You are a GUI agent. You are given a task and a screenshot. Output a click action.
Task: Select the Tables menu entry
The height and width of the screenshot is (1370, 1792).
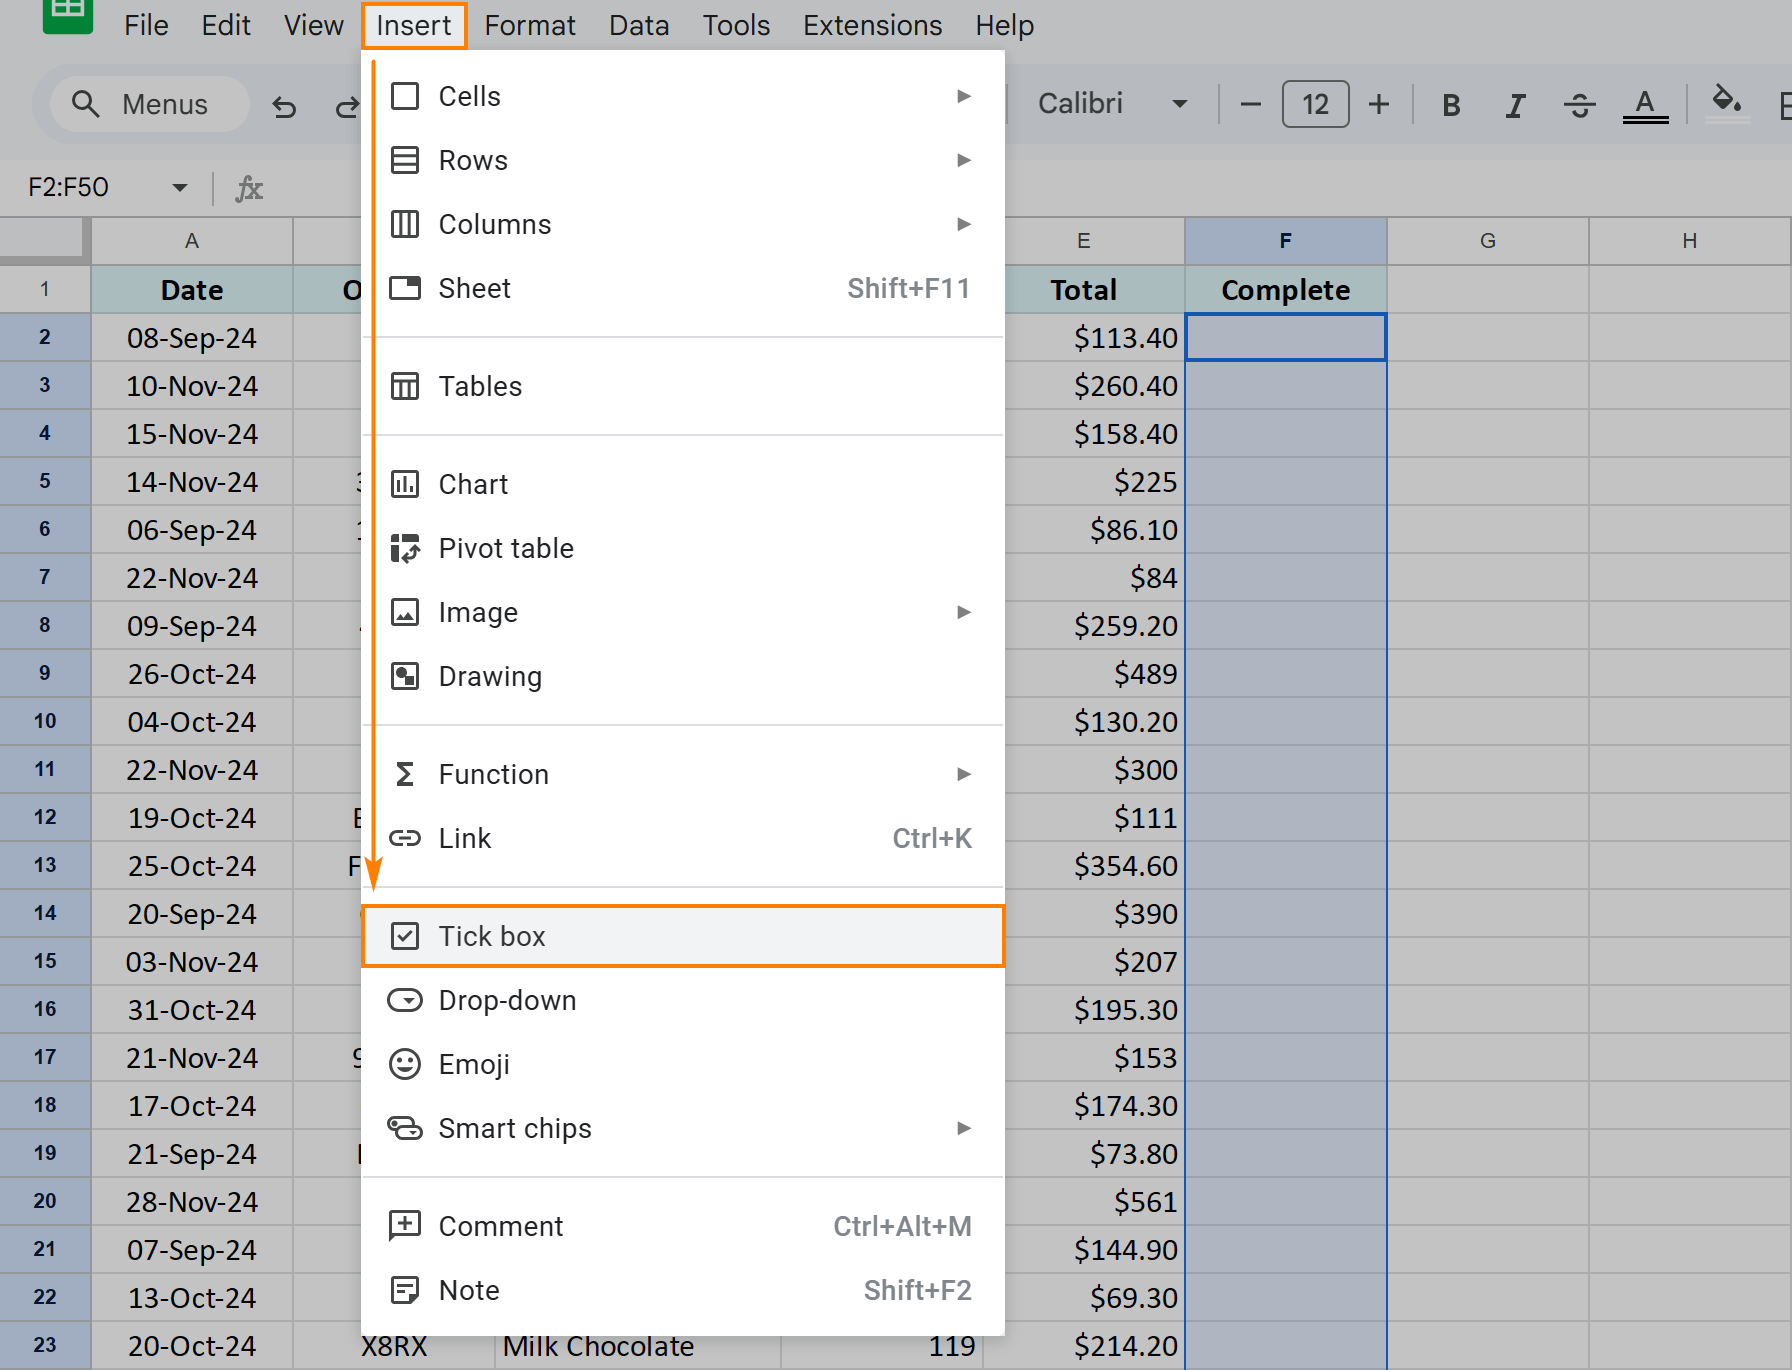point(683,386)
